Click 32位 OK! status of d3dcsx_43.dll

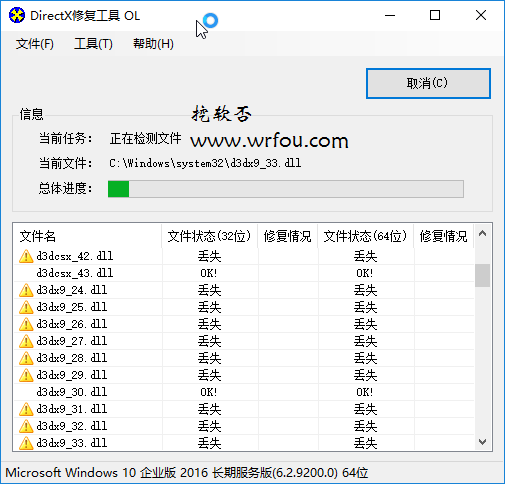[209, 273]
